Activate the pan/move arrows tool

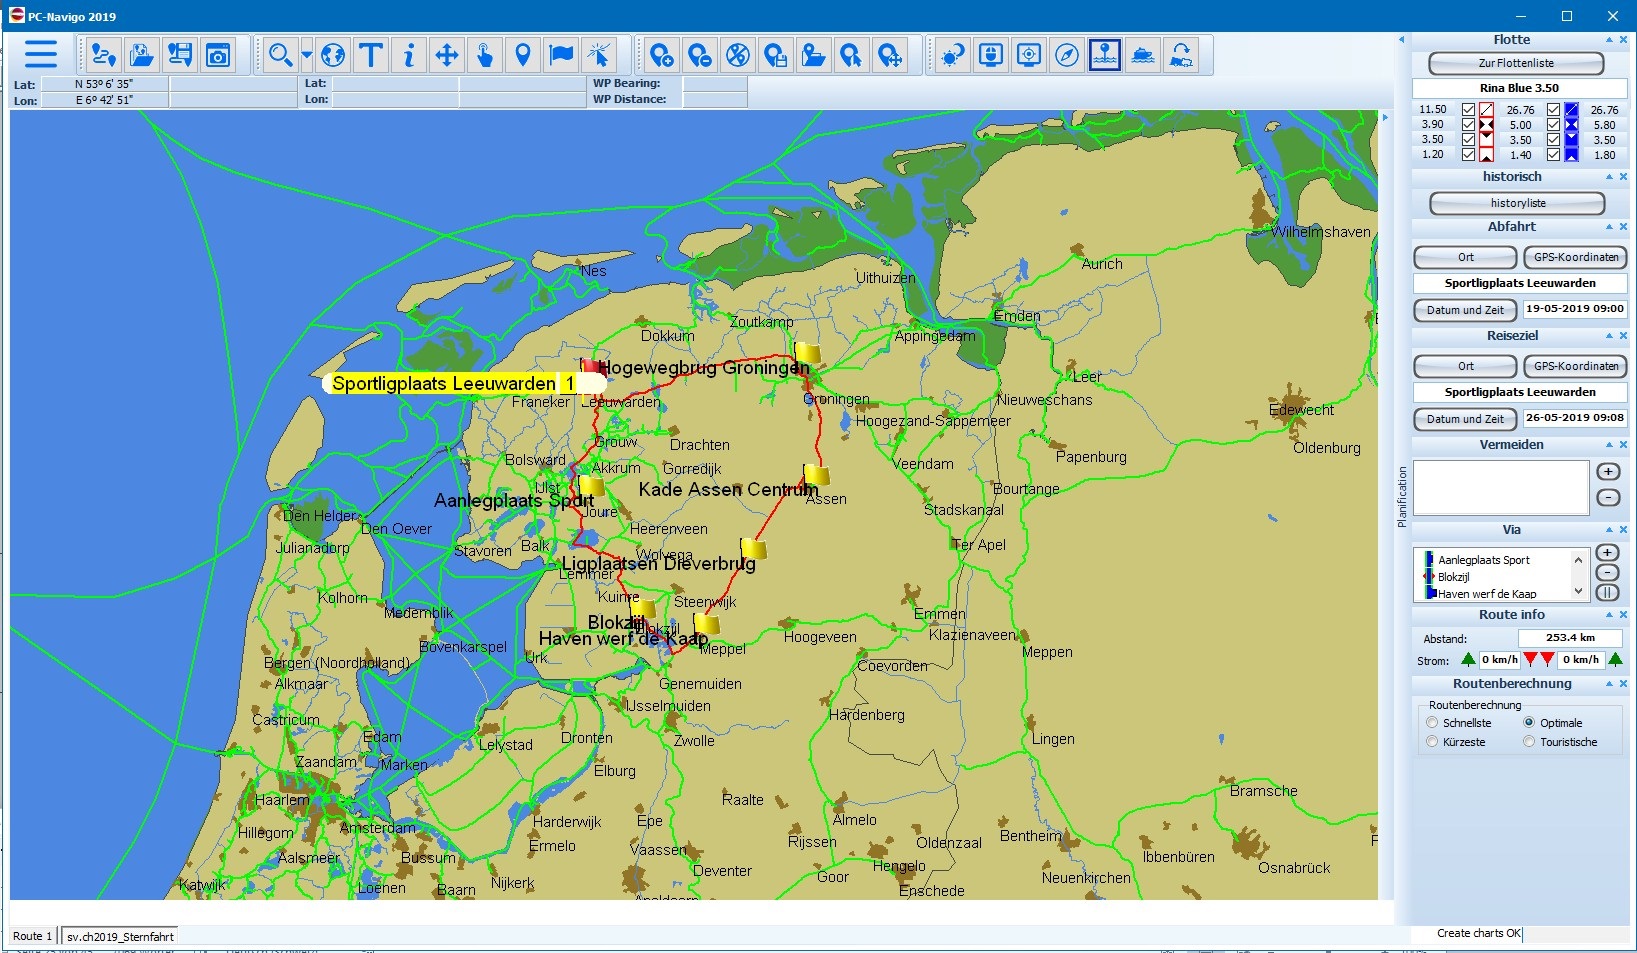[447, 55]
